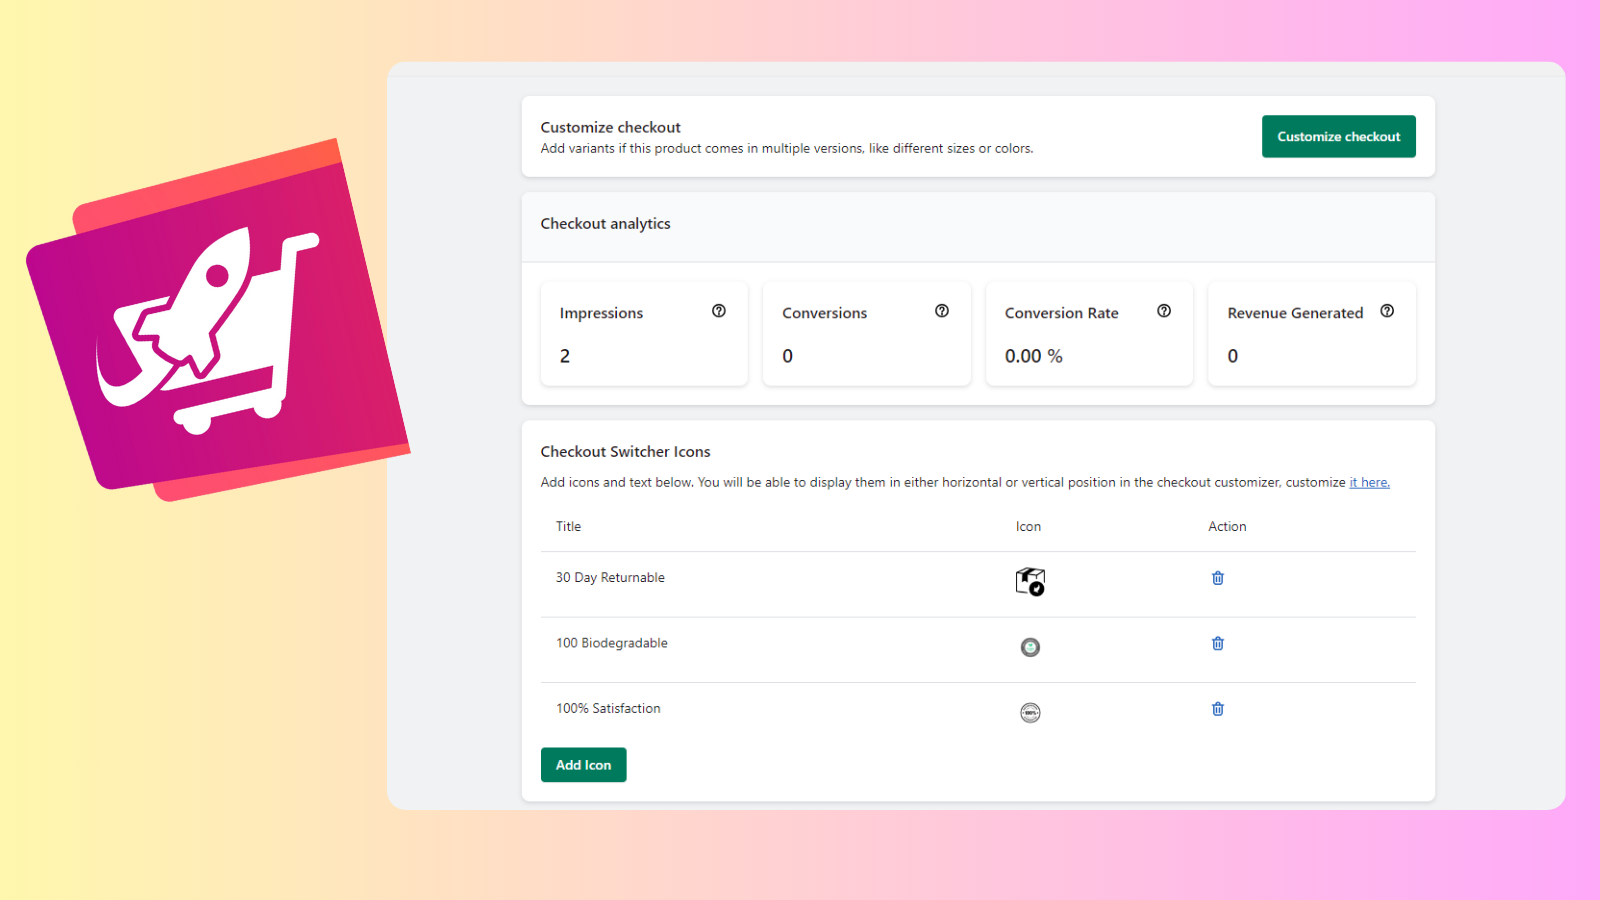Click the rocket cart app logo
The width and height of the screenshot is (1600, 900).
tap(220, 320)
